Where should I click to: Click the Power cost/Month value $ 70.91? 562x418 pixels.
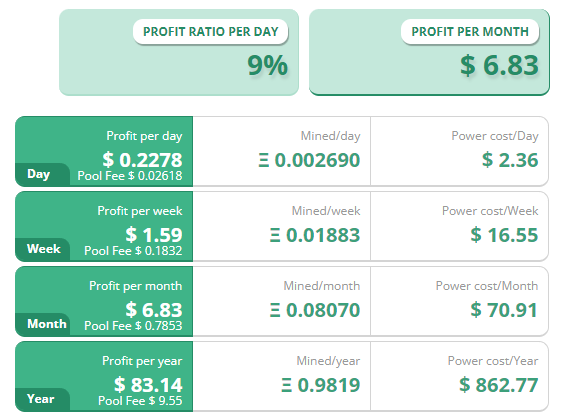pos(504,310)
